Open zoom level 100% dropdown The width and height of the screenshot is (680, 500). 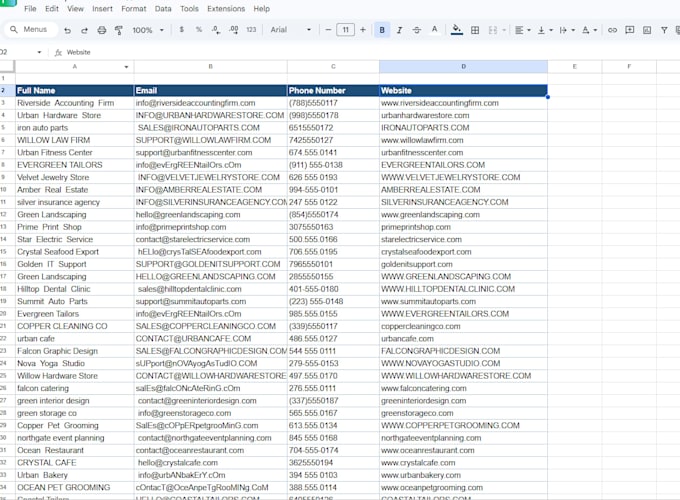(x=148, y=30)
